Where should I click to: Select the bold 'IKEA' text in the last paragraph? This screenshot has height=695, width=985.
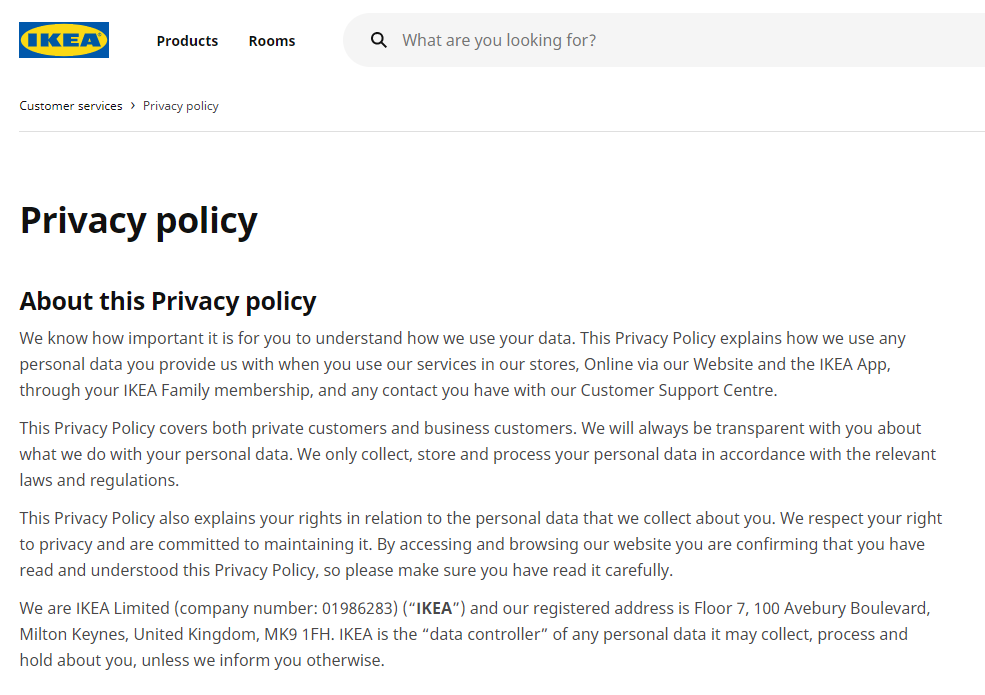tap(435, 607)
